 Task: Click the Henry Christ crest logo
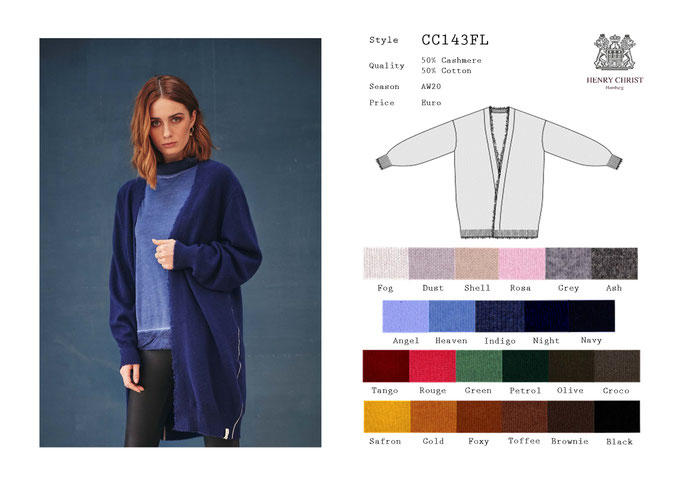(x=615, y=52)
